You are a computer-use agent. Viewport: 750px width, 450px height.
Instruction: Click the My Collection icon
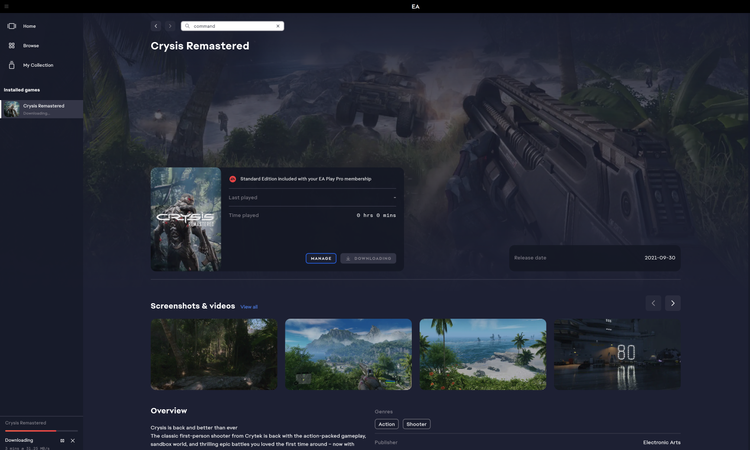pyautogui.click(x=12, y=65)
